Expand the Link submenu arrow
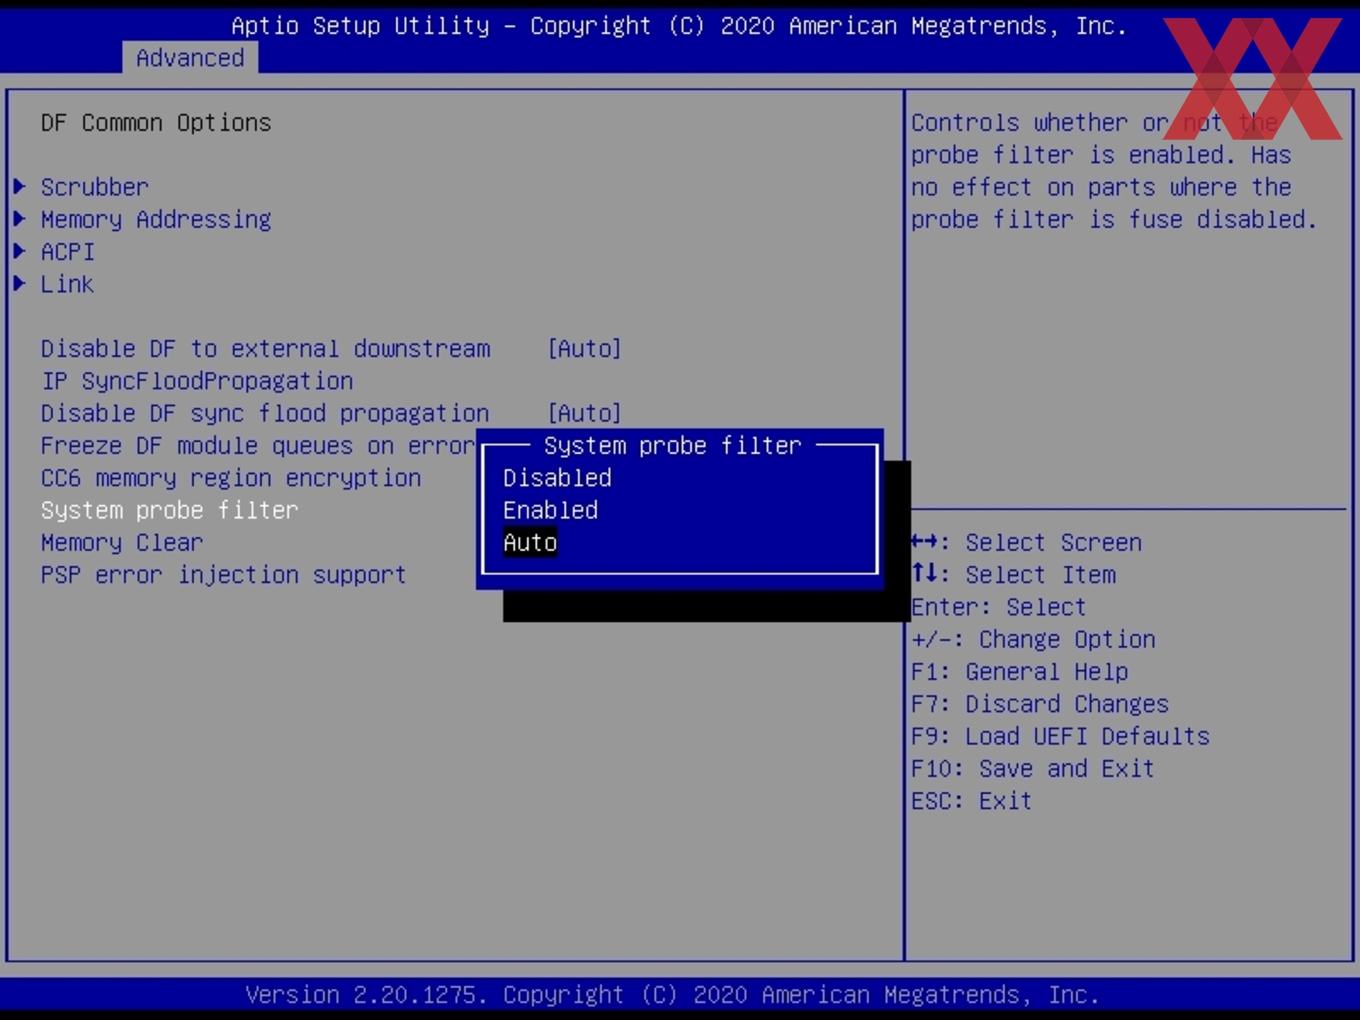 point(19,283)
